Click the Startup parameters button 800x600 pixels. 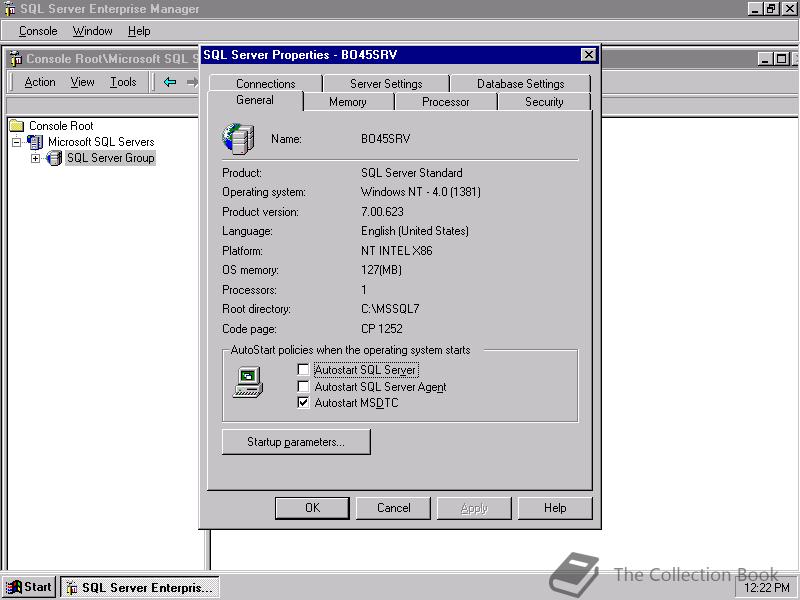tap(296, 442)
